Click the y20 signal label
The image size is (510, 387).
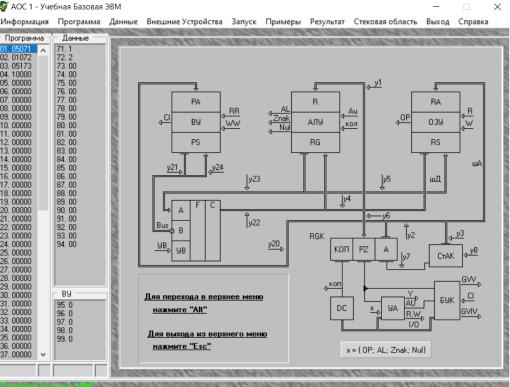coord(273,244)
